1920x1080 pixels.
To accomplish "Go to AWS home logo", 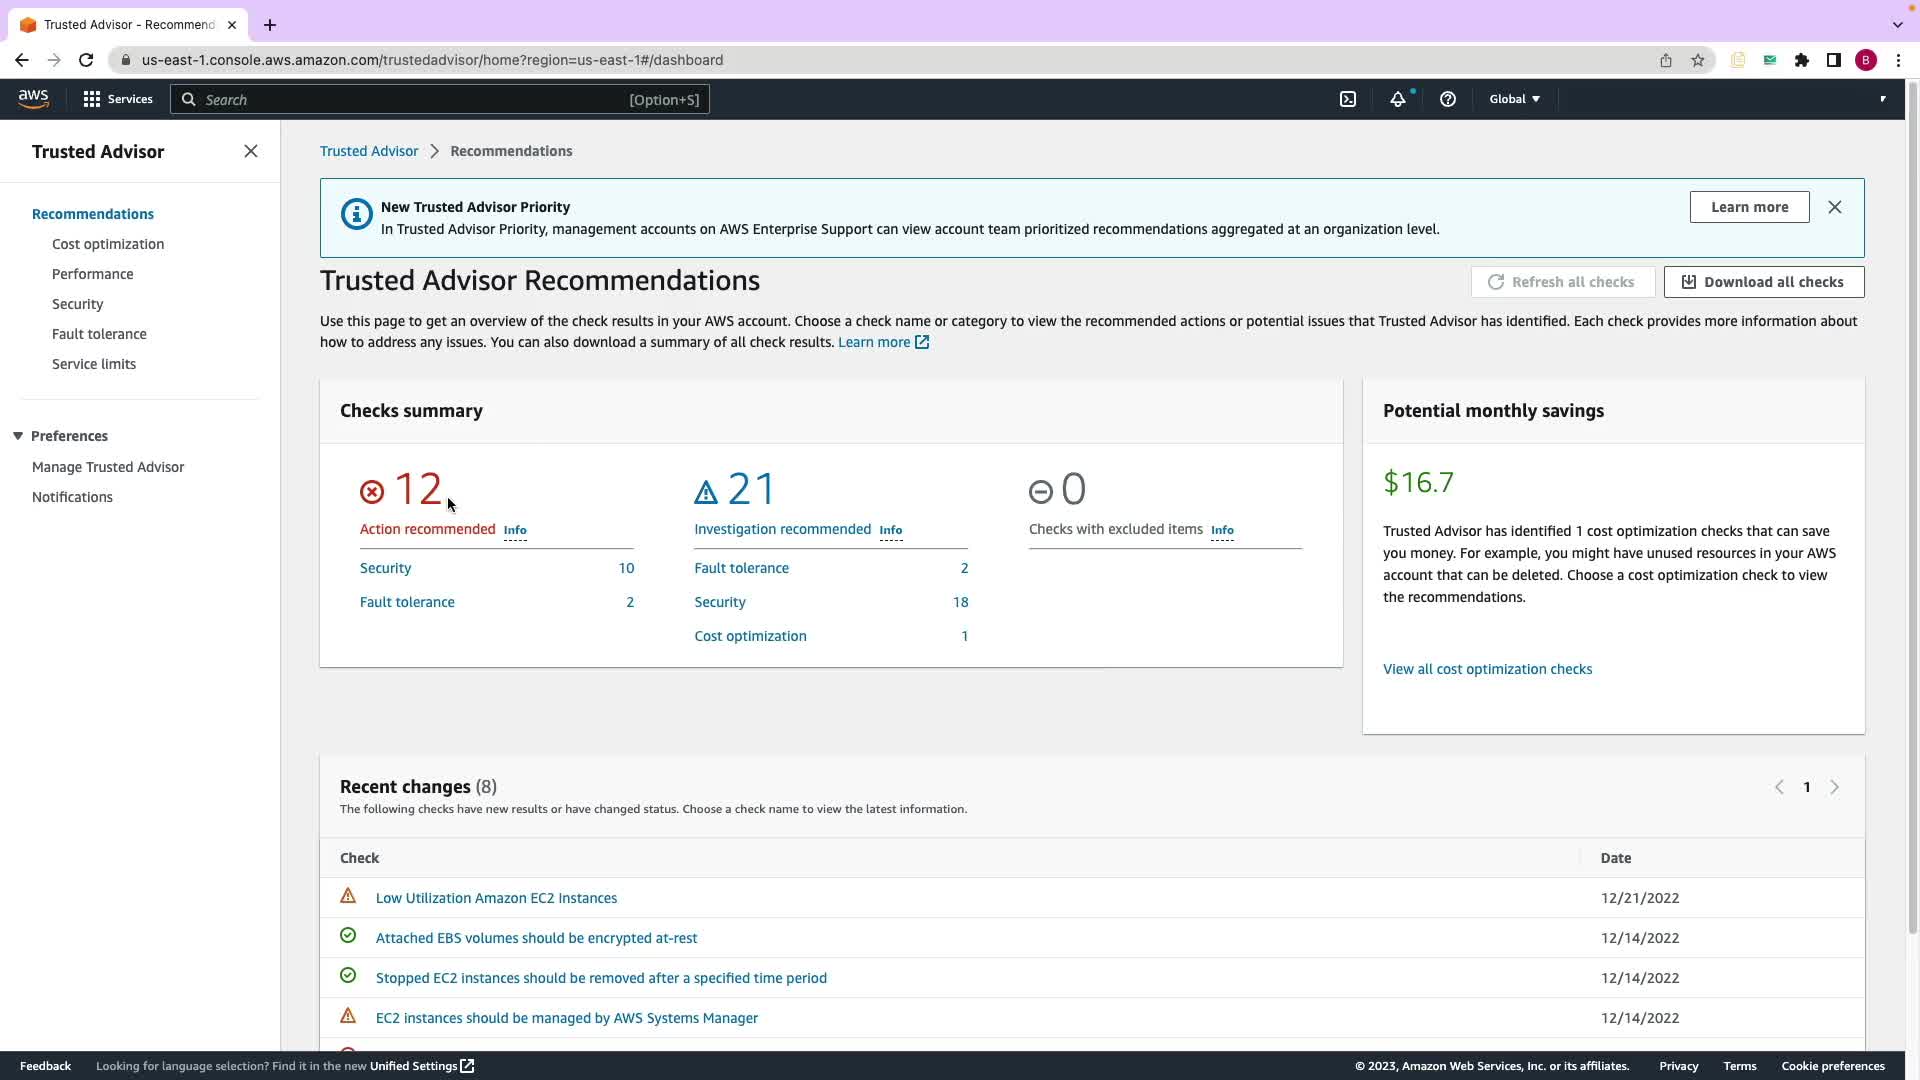I will tap(33, 98).
